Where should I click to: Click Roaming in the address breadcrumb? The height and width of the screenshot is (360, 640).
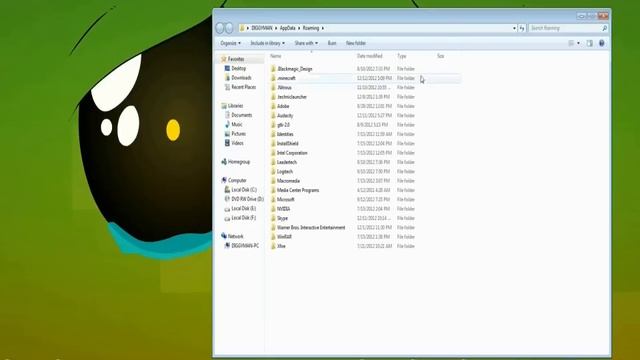click(311, 28)
